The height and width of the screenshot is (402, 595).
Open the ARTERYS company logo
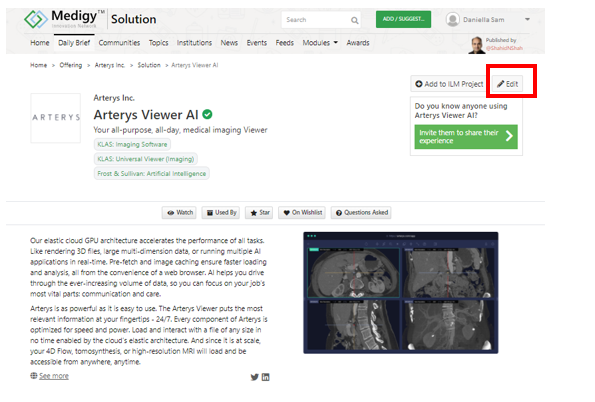(56, 118)
